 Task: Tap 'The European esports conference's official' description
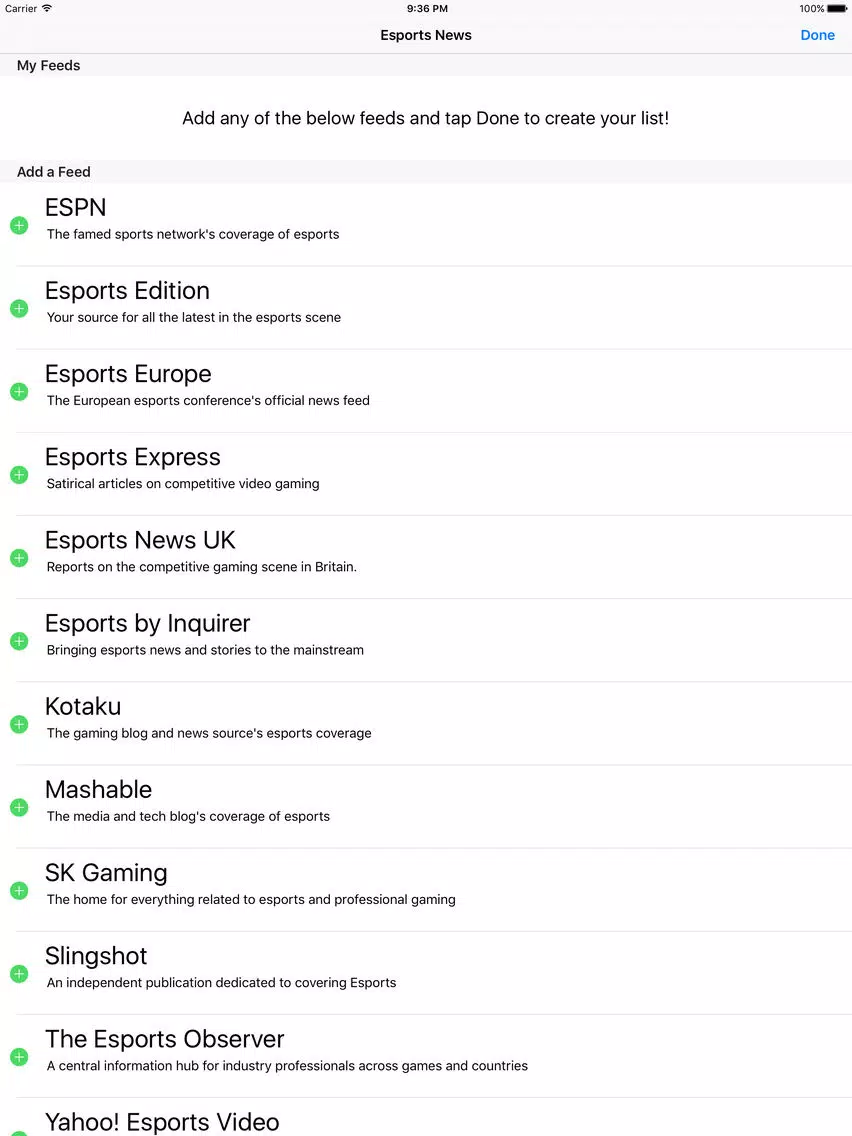tap(208, 401)
